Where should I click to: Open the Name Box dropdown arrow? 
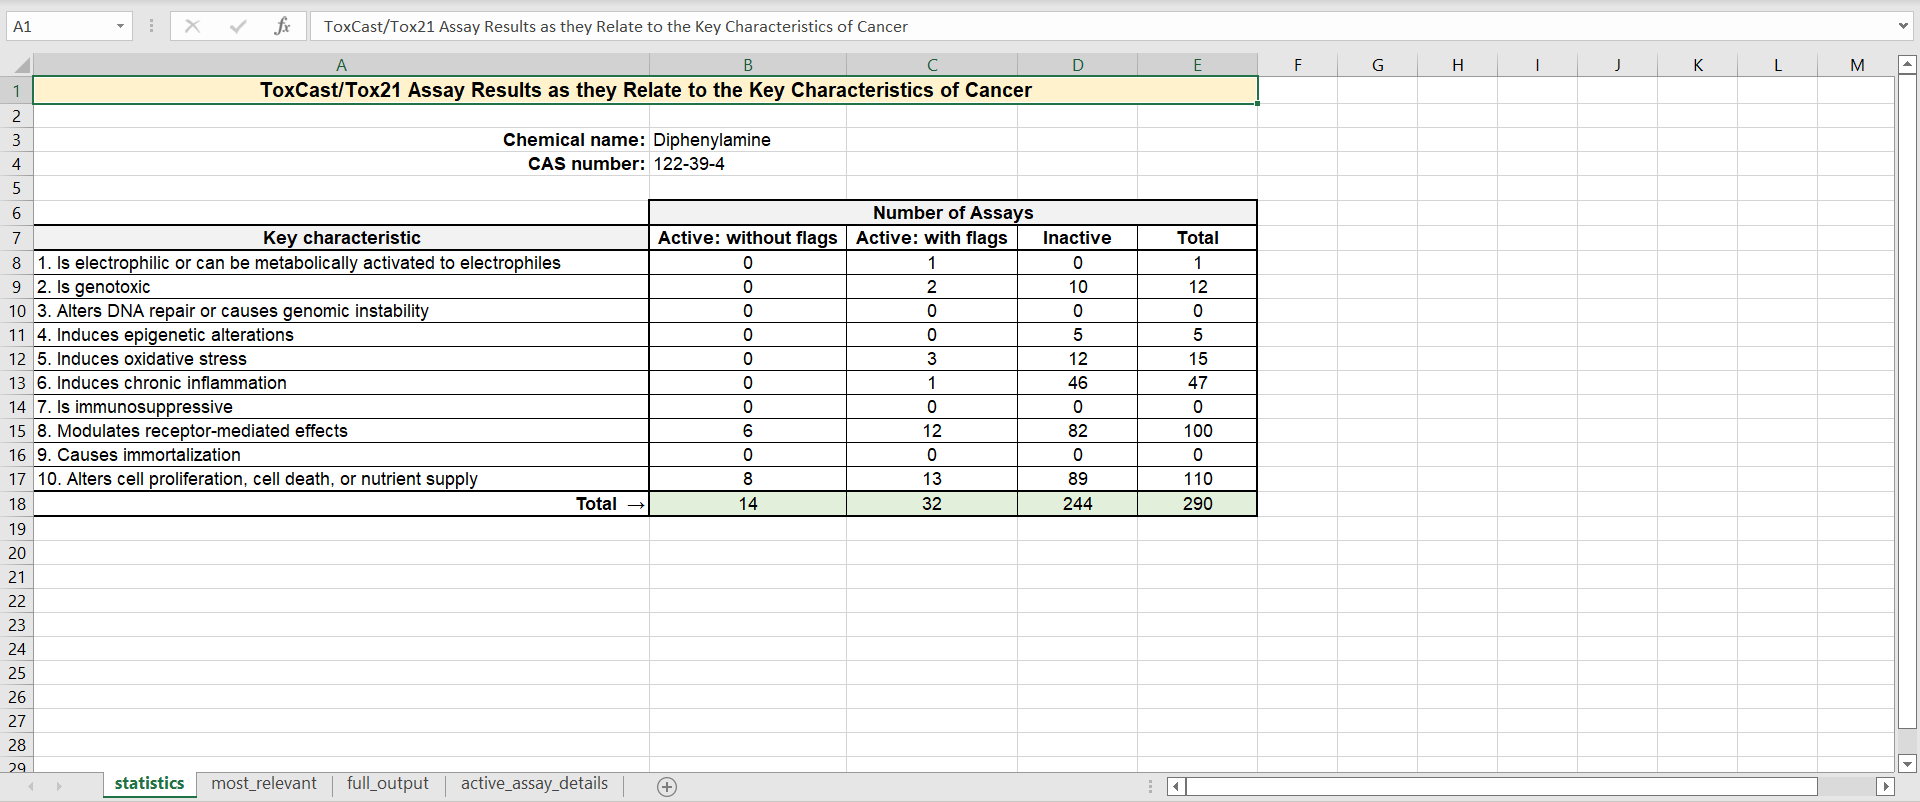(x=120, y=26)
